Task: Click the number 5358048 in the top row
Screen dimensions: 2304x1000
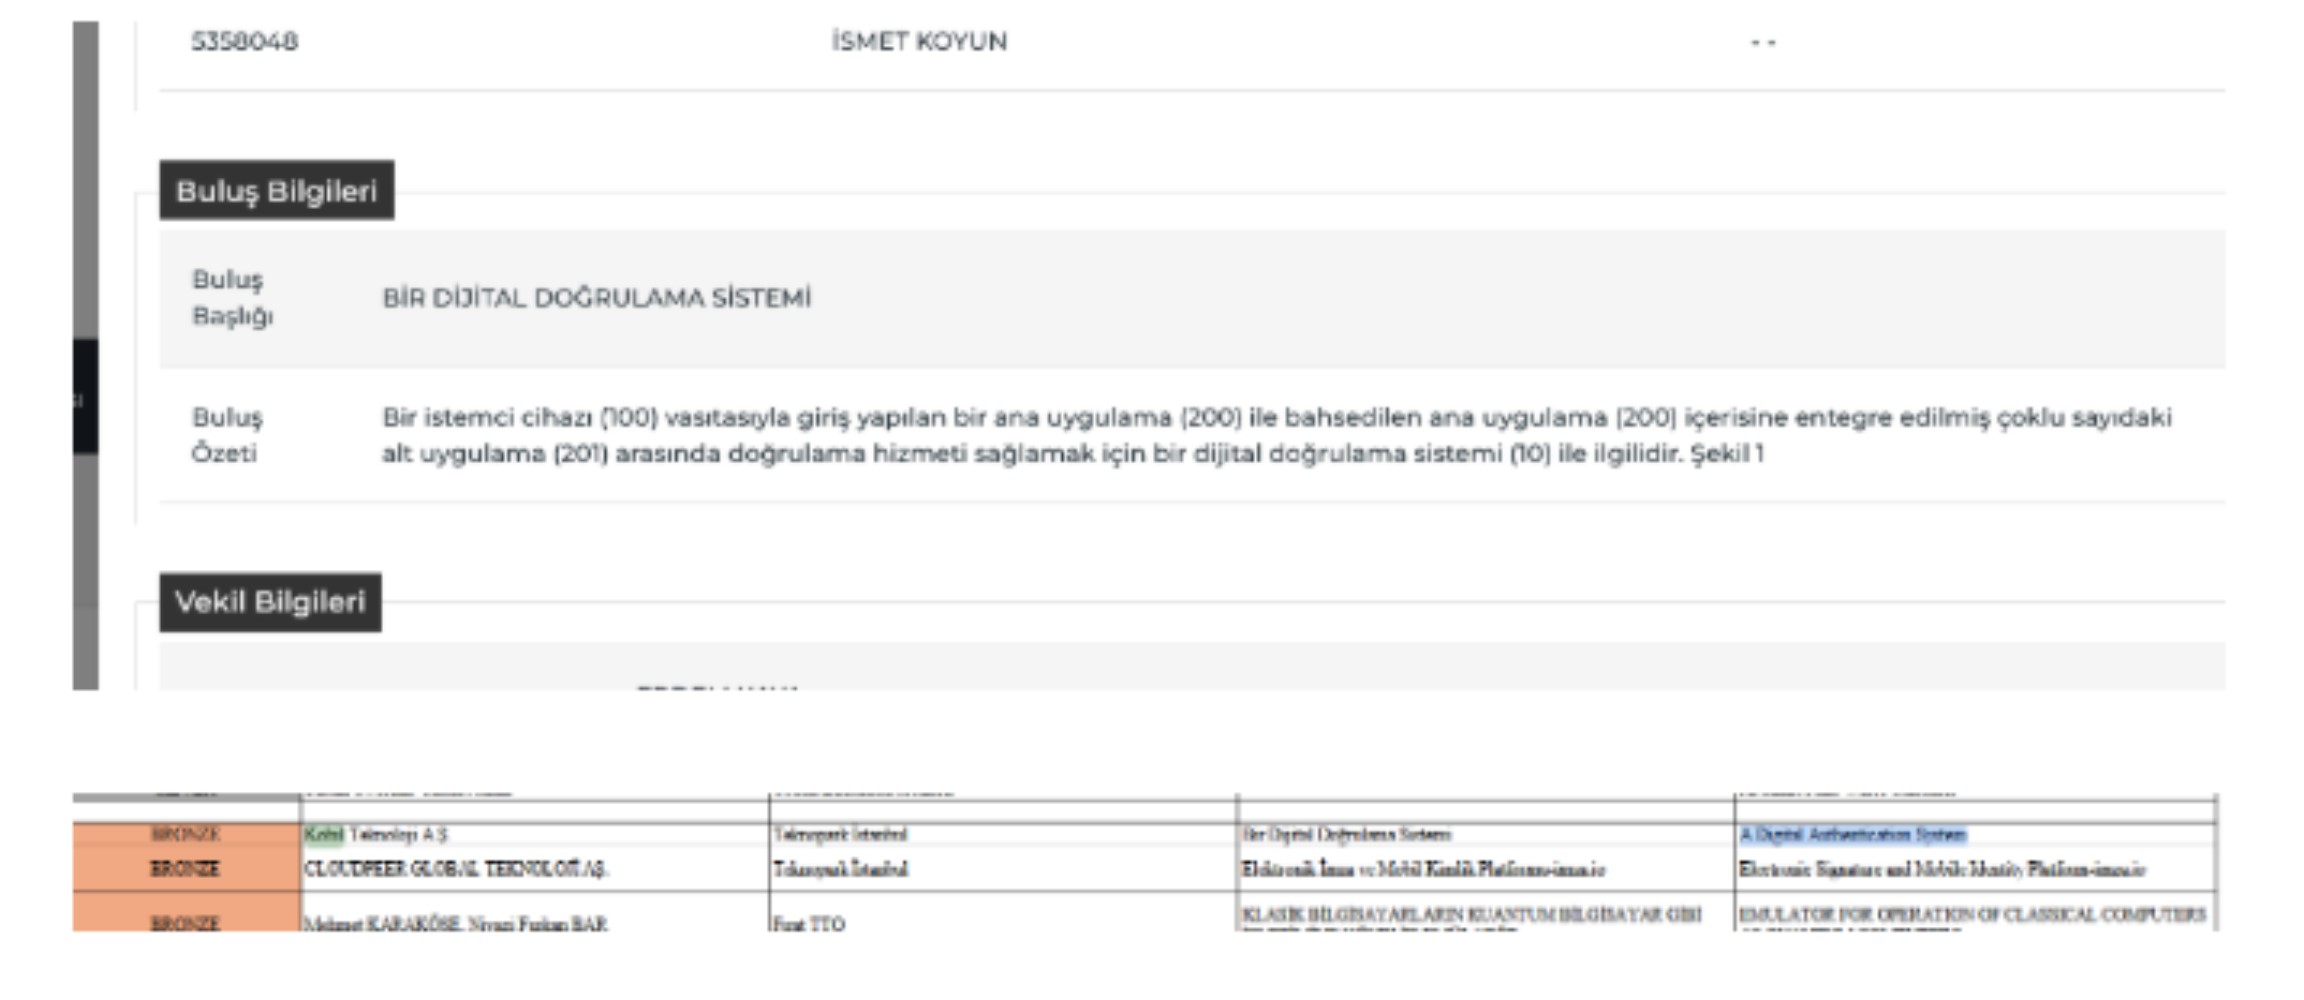Action: tap(245, 42)
